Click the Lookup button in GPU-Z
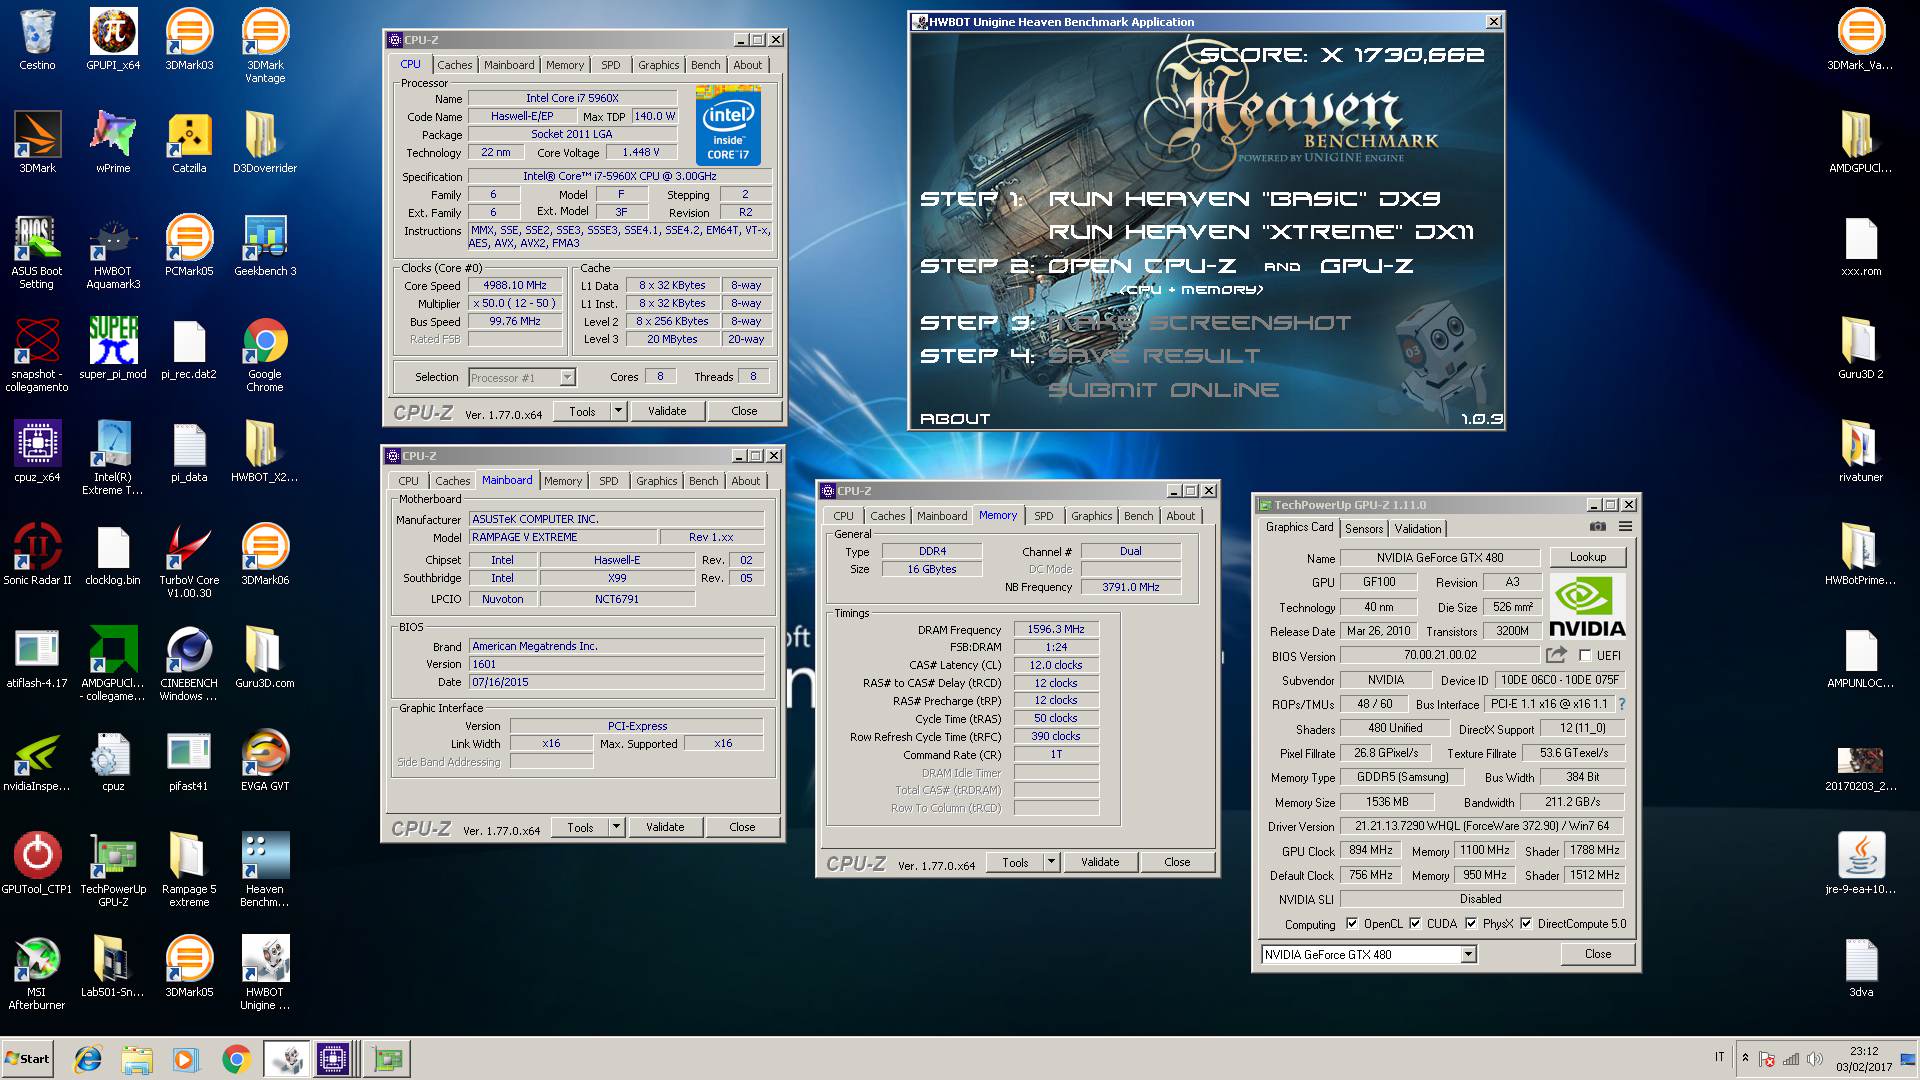This screenshot has height=1080, width=1920. [1588, 557]
